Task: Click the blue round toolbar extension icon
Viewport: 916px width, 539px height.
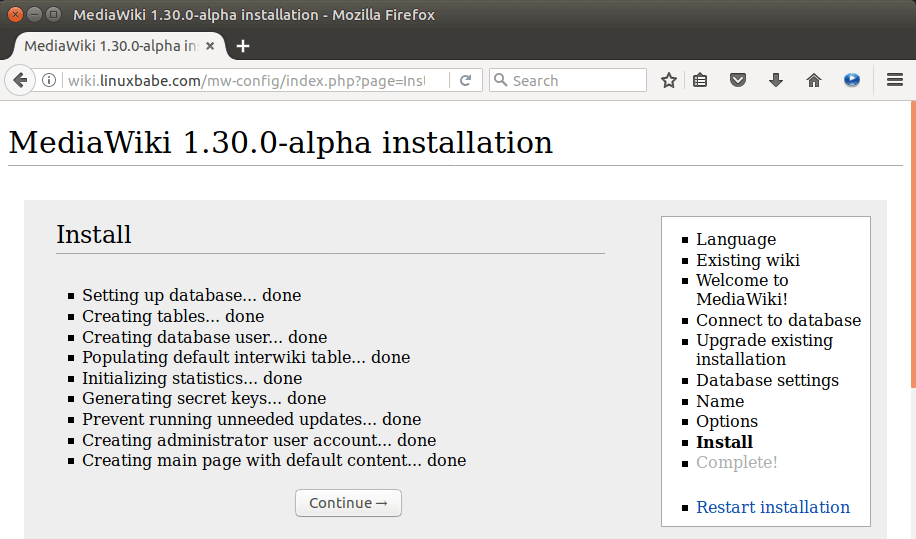Action: (852, 81)
